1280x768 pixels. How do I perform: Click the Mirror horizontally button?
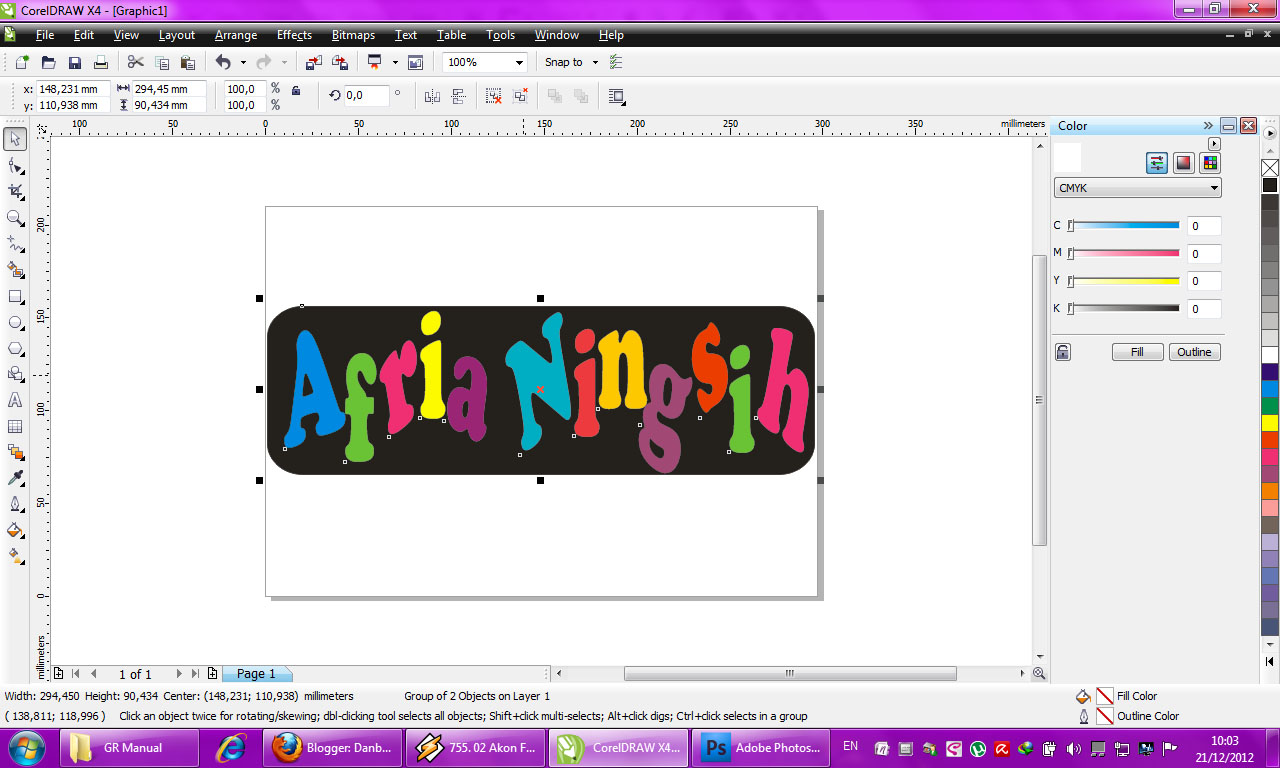click(x=433, y=96)
